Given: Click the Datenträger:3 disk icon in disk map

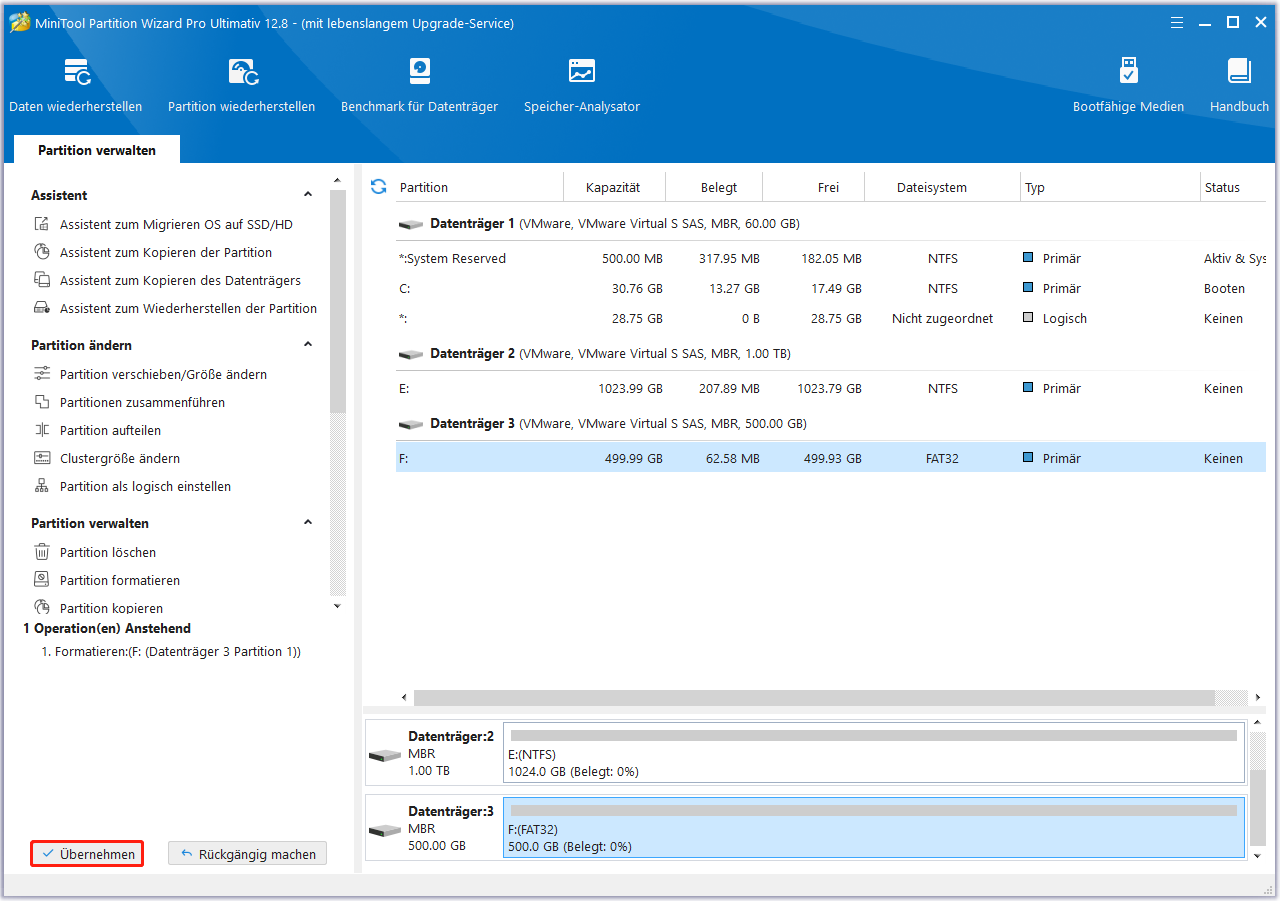Looking at the screenshot, I should [x=384, y=830].
